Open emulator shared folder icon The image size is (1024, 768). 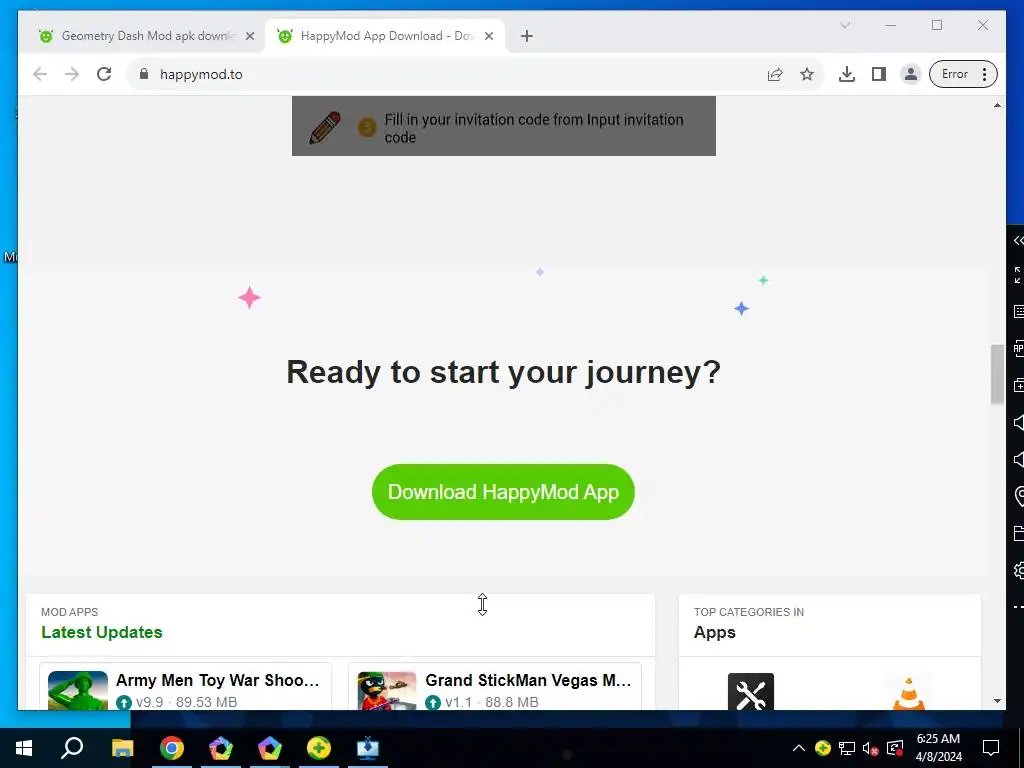[1019, 533]
